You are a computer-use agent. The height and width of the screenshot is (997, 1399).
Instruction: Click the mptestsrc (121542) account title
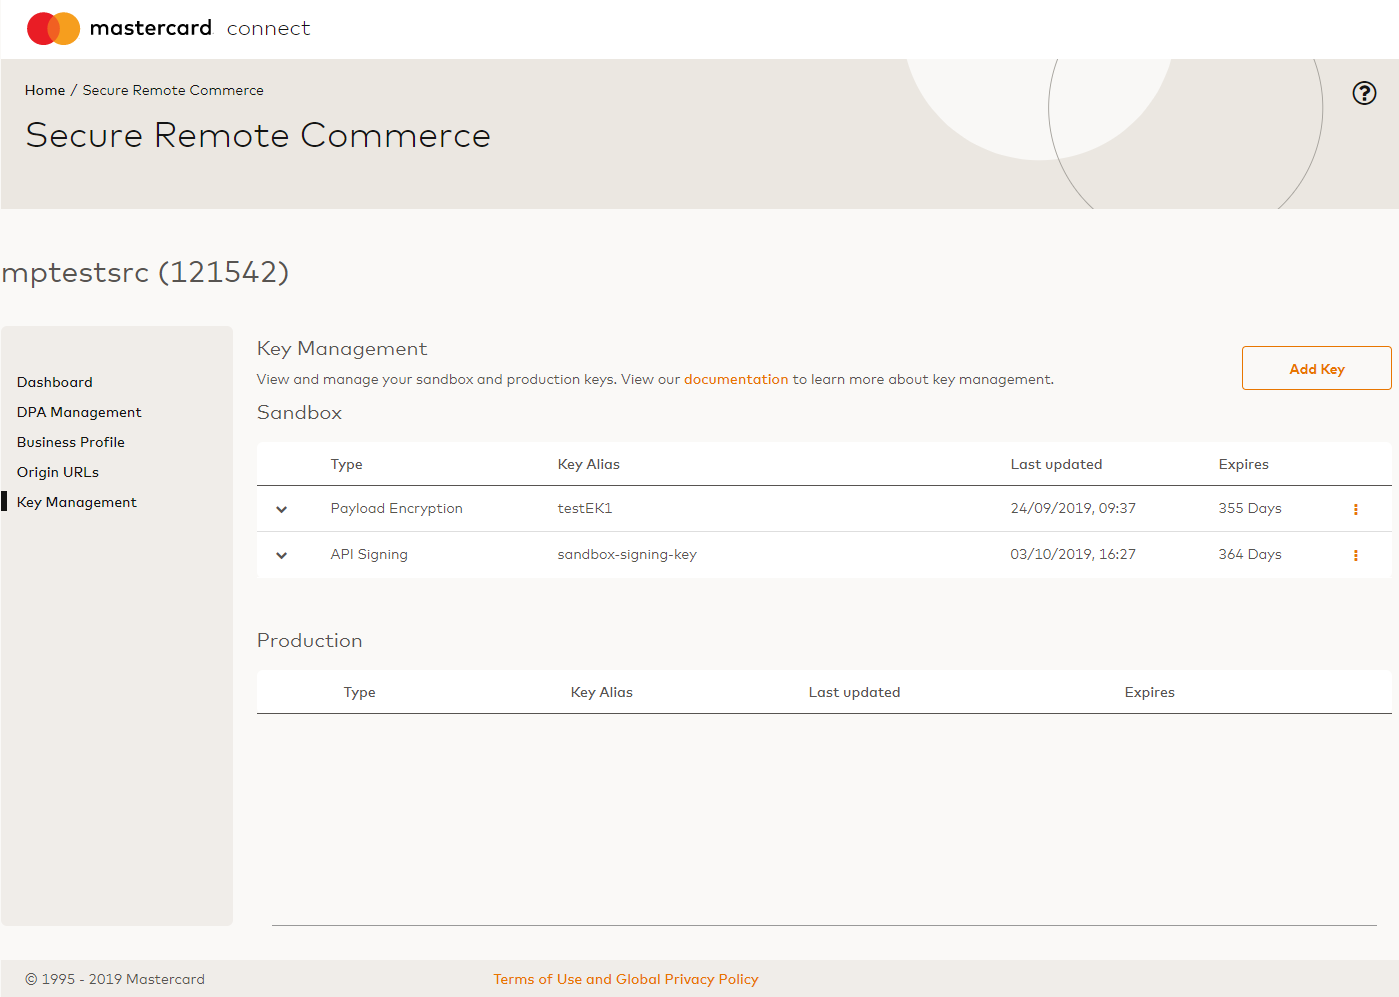tap(146, 272)
